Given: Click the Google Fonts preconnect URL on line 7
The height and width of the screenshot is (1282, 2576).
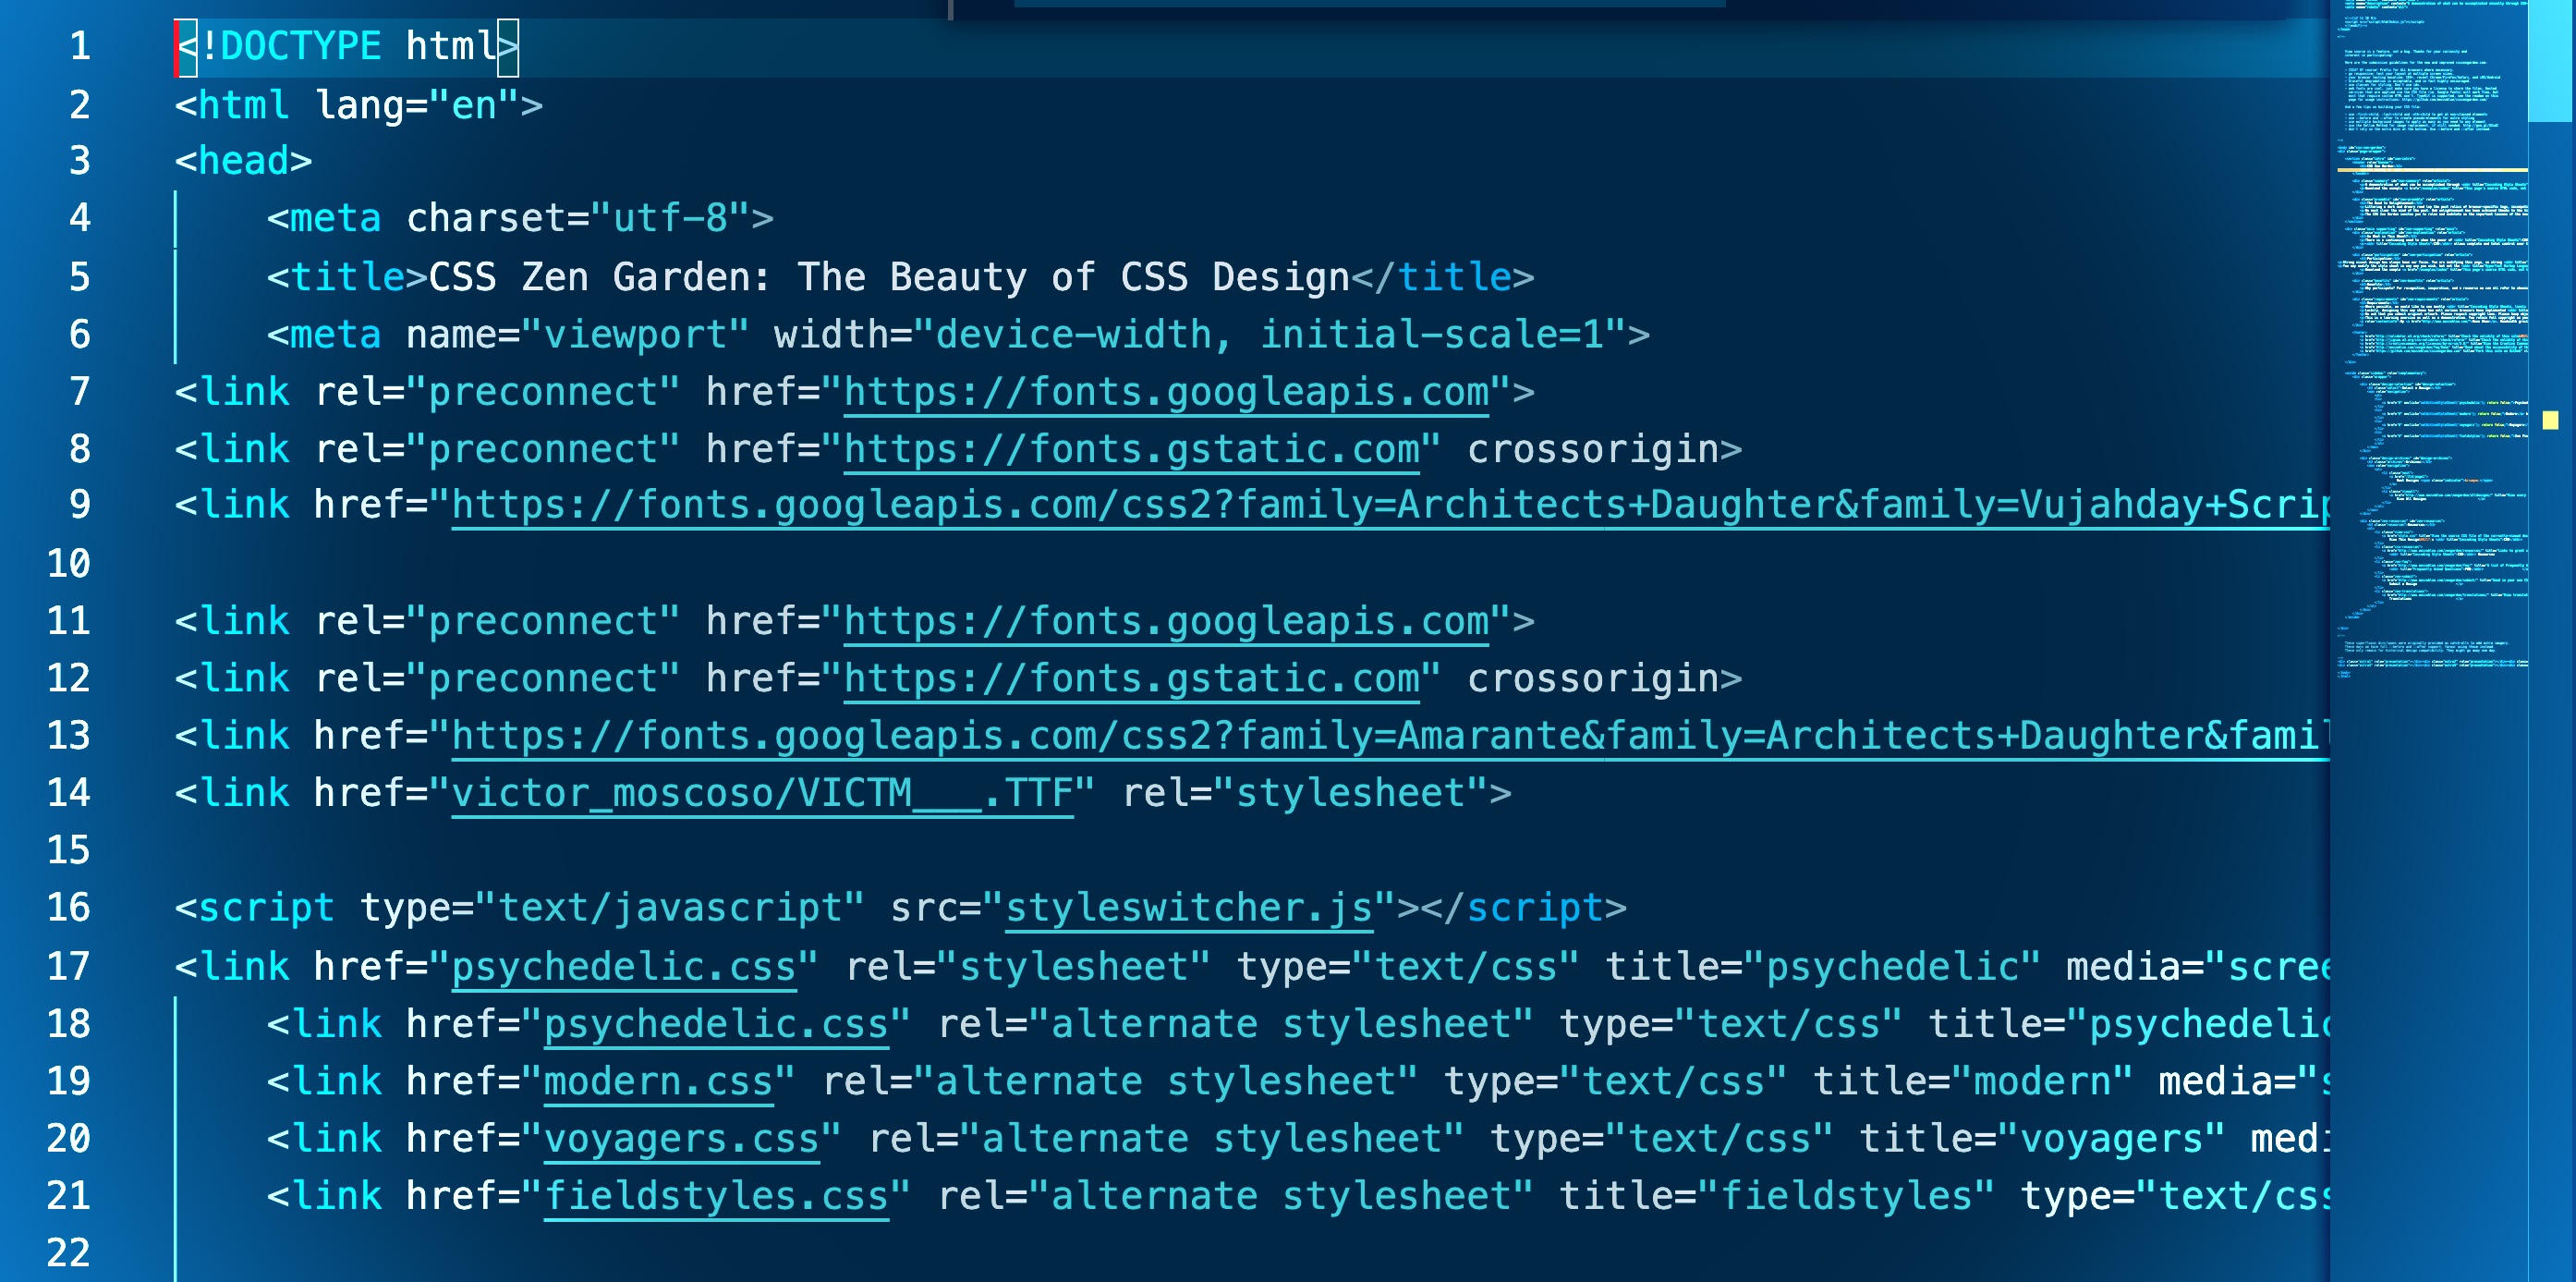Looking at the screenshot, I should coord(1166,392).
